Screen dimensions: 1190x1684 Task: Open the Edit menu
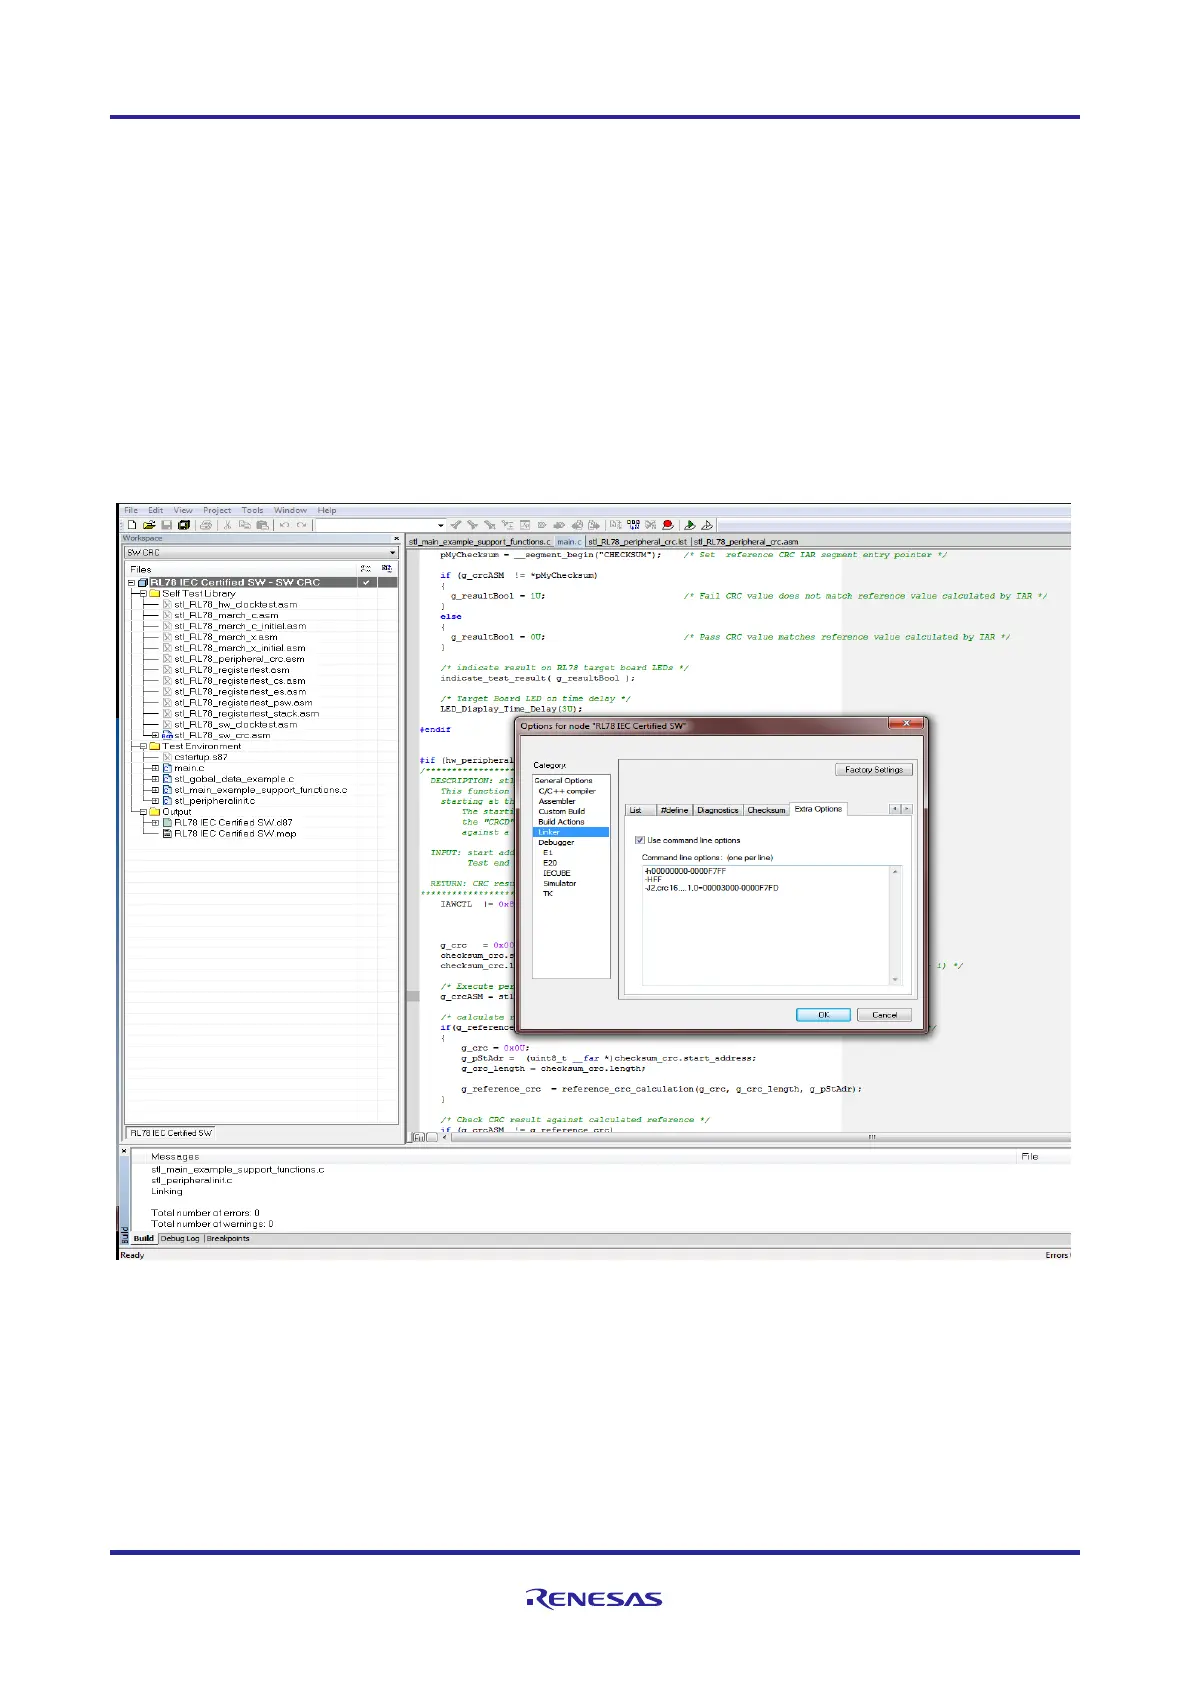(x=156, y=510)
